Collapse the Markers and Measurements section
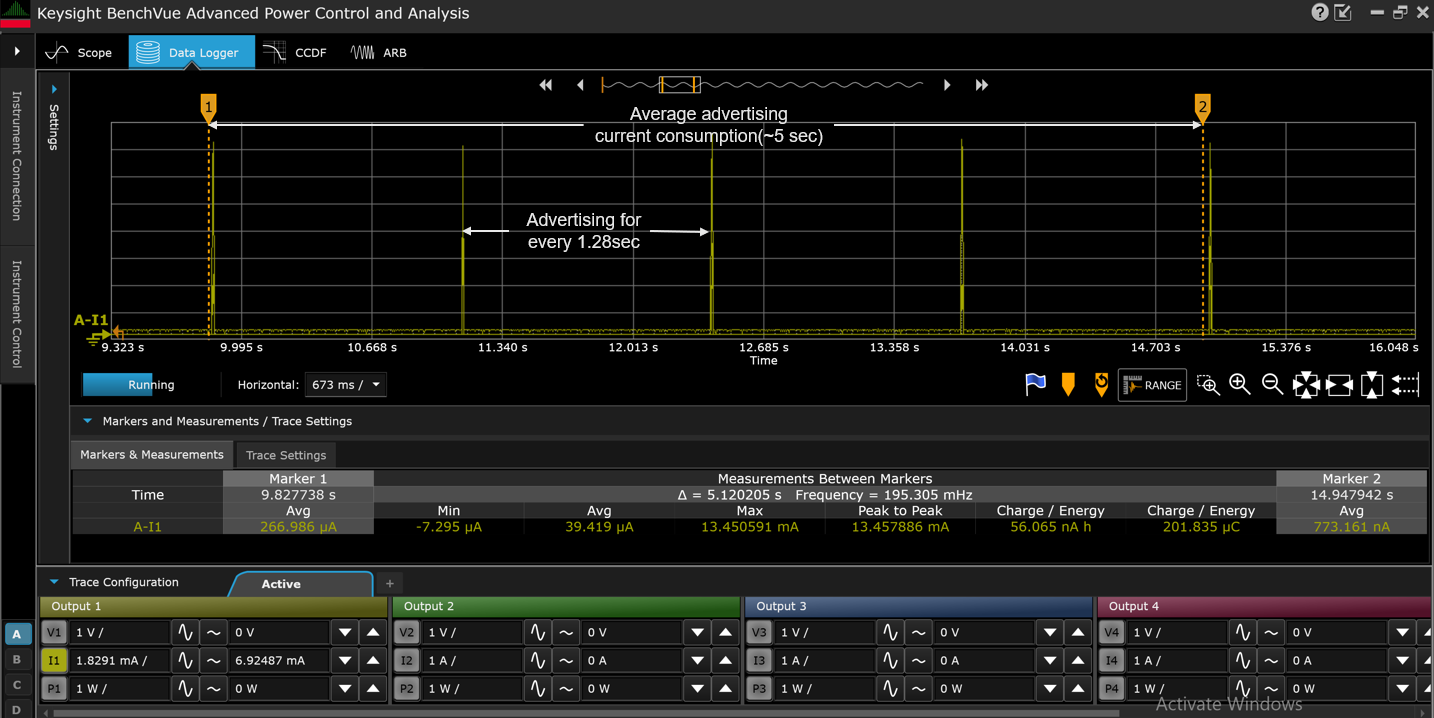The width and height of the screenshot is (1434, 718). (x=88, y=421)
